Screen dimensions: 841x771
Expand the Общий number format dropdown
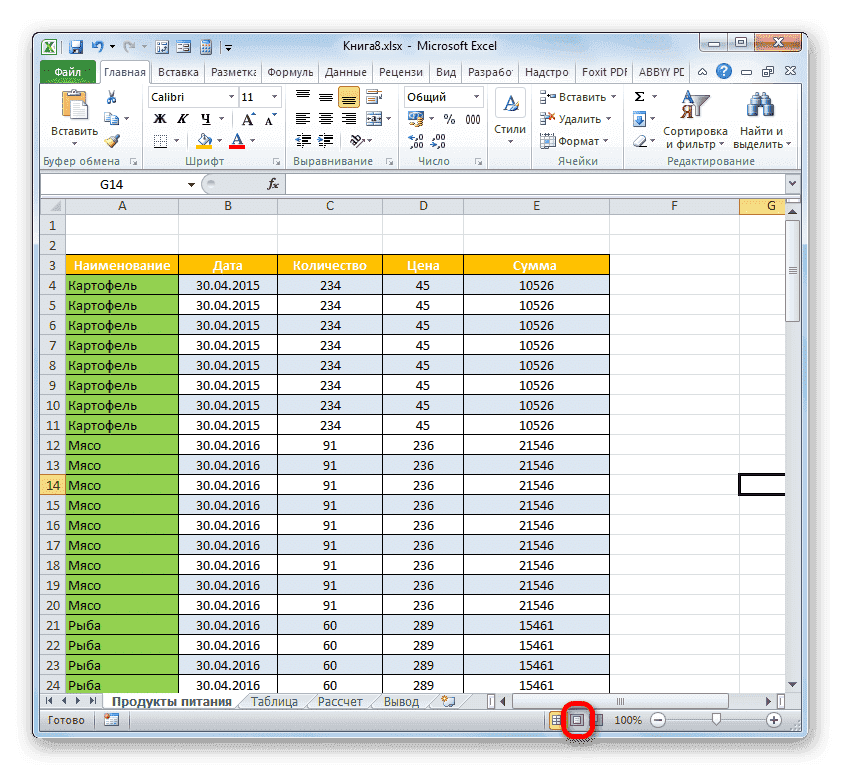point(476,97)
